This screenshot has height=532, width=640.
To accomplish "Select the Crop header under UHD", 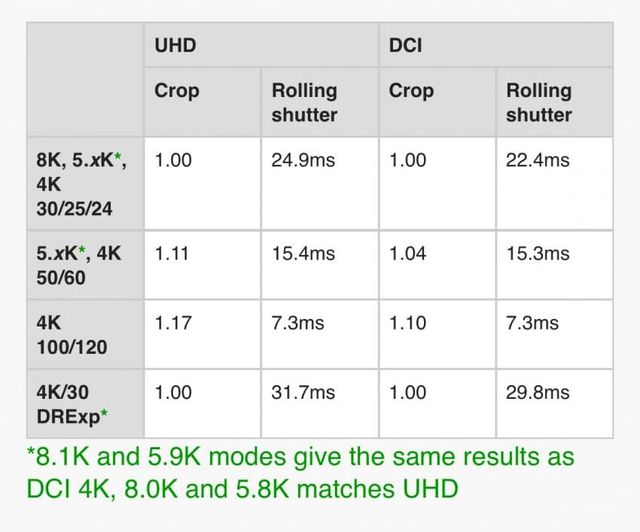I will point(177,91).
